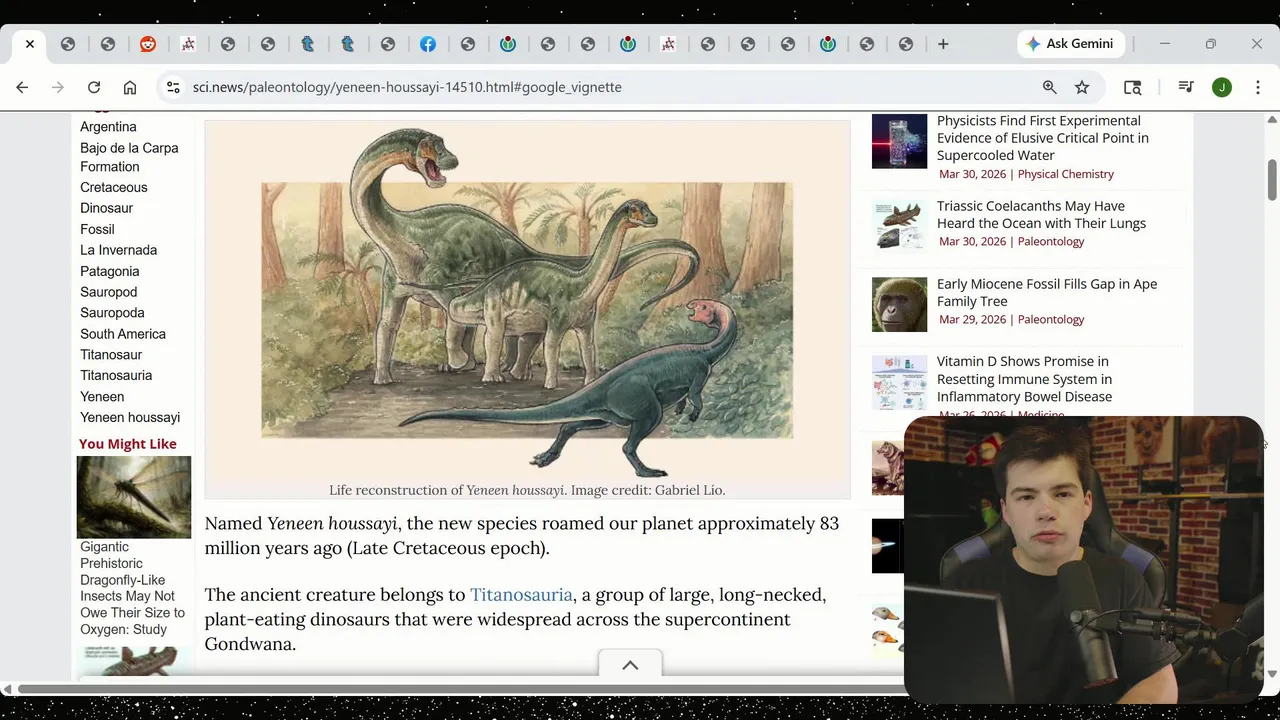Open Supercooled Water physics article
1280x720 pixels.
point(1042,138)
